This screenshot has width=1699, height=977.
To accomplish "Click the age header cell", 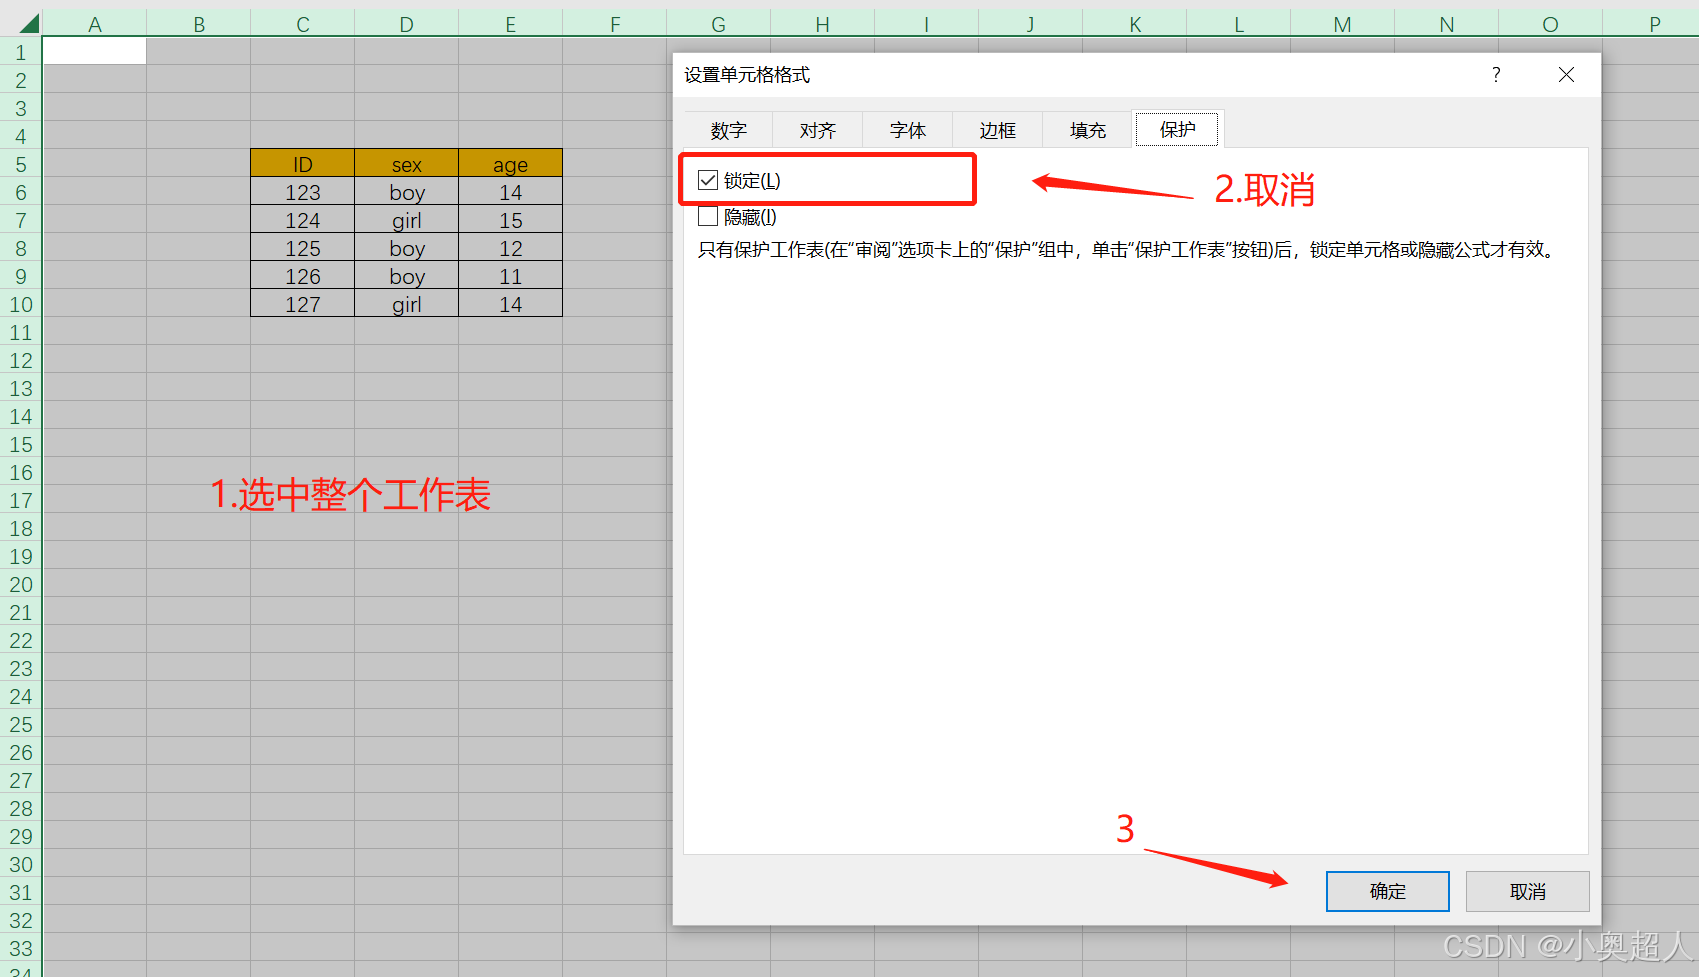I will [x=511, y=164].
